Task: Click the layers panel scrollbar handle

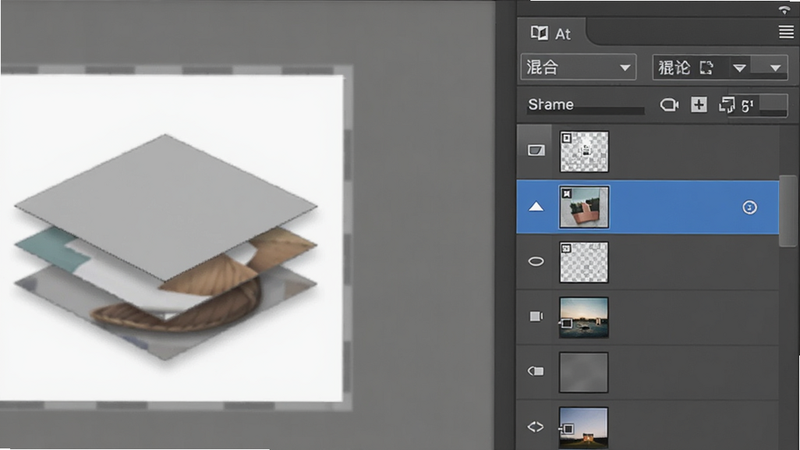Action: [788, 211]
